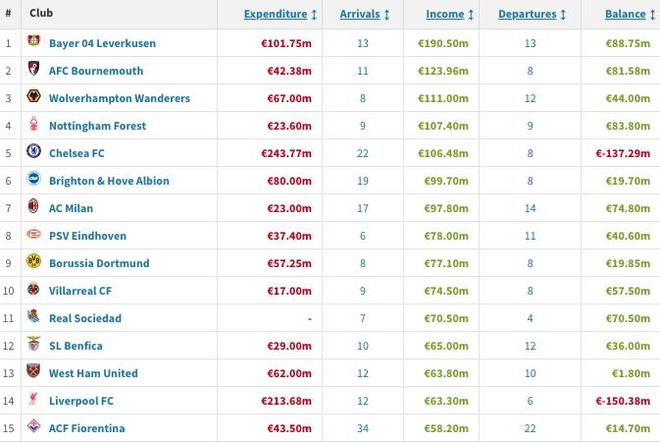Screen dimensions: 660x443
Task: Click the Chelsea FC crest icon
Action: click(x=33, y=153)
